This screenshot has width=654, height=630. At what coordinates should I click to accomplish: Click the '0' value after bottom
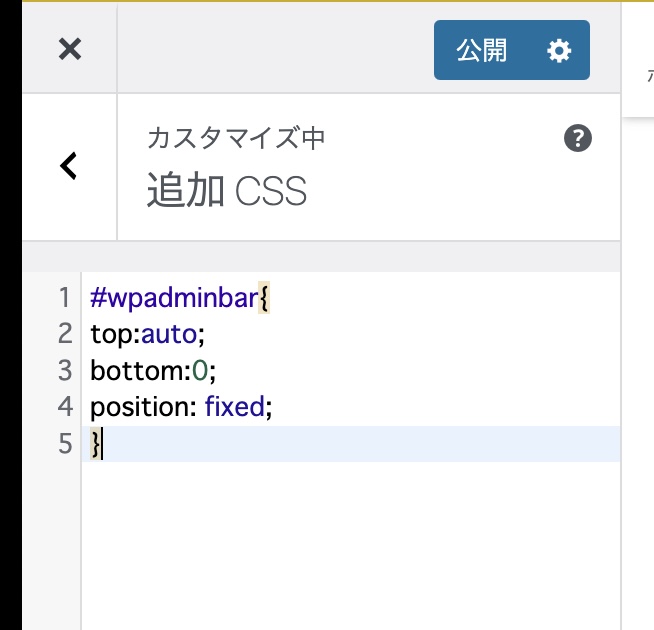coord(200,370)
